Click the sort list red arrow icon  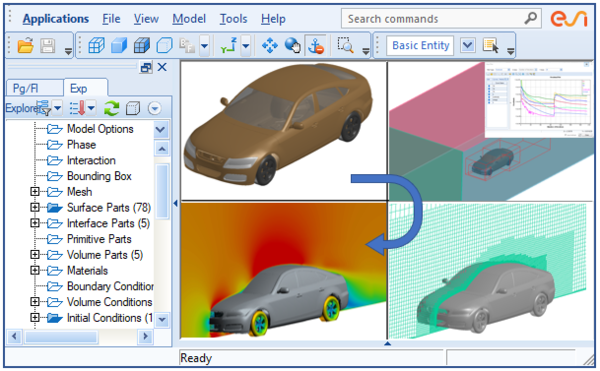(x=78, y=108)
